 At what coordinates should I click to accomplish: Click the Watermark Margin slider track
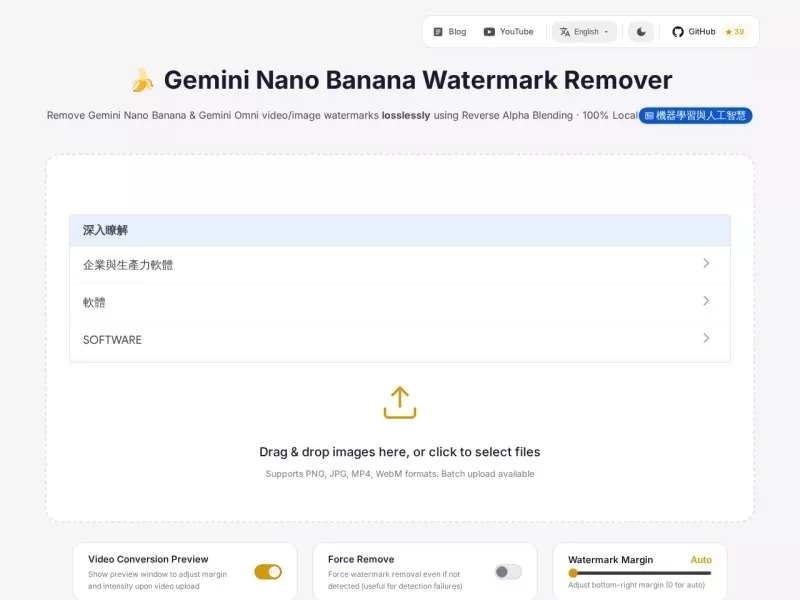(x=640, y=573)
